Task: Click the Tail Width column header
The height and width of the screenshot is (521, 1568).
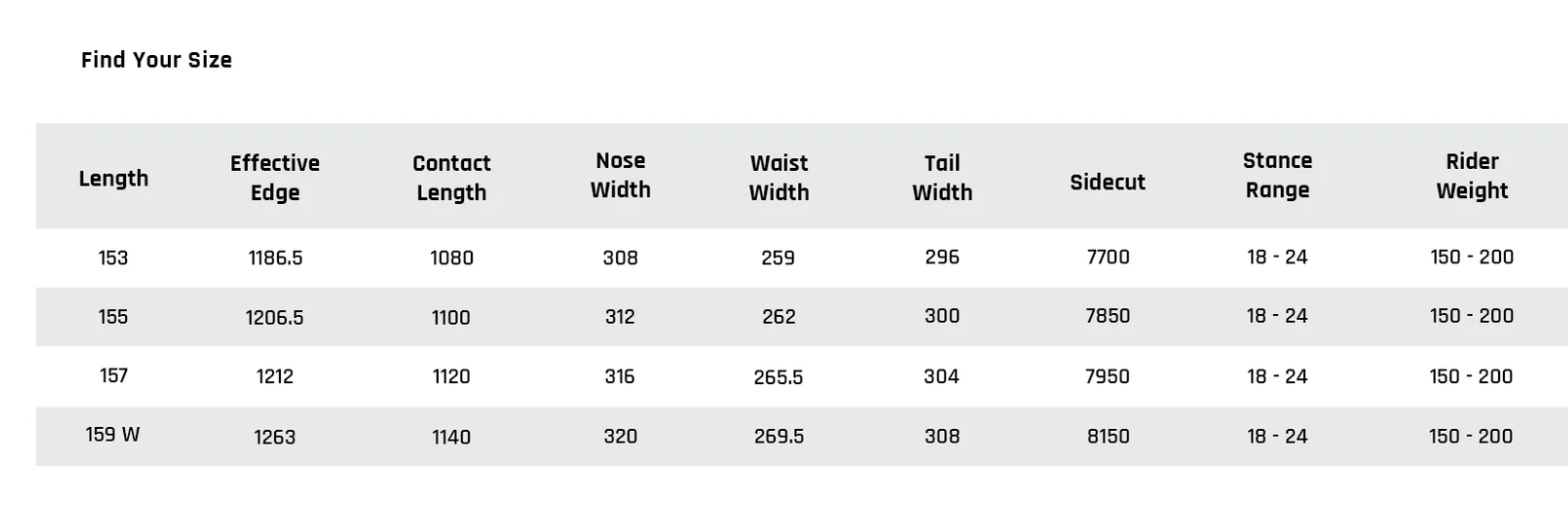Action: click(x=942, y=177)
